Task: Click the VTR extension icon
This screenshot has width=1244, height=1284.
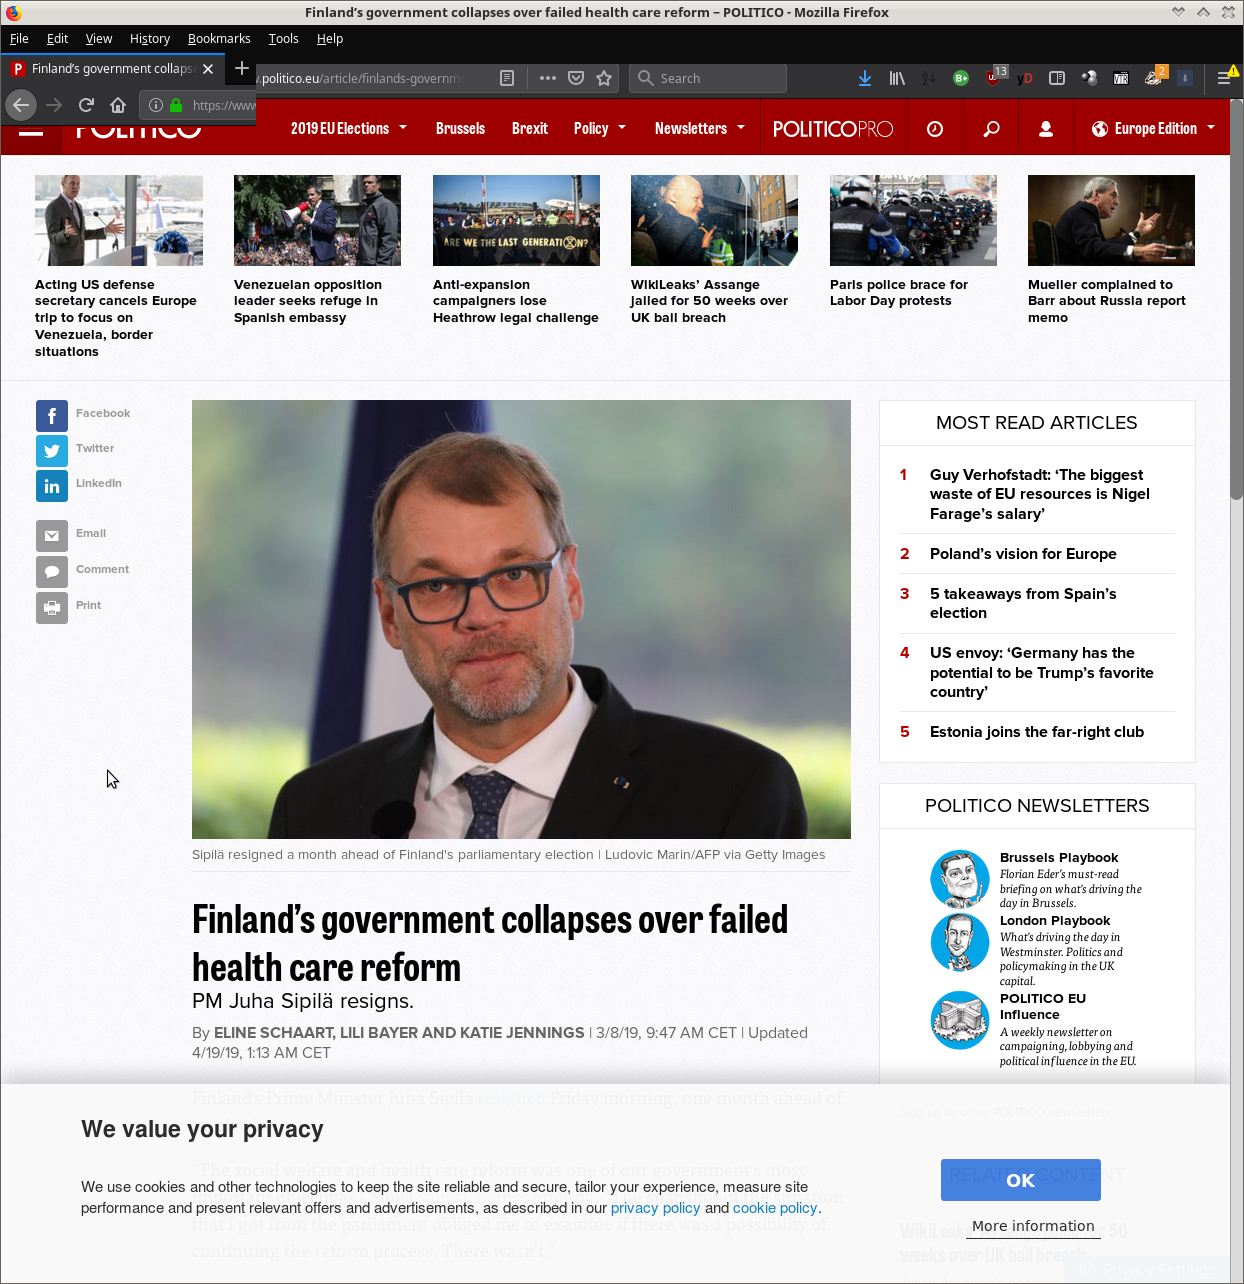Action: click(x=1121, y=78)
